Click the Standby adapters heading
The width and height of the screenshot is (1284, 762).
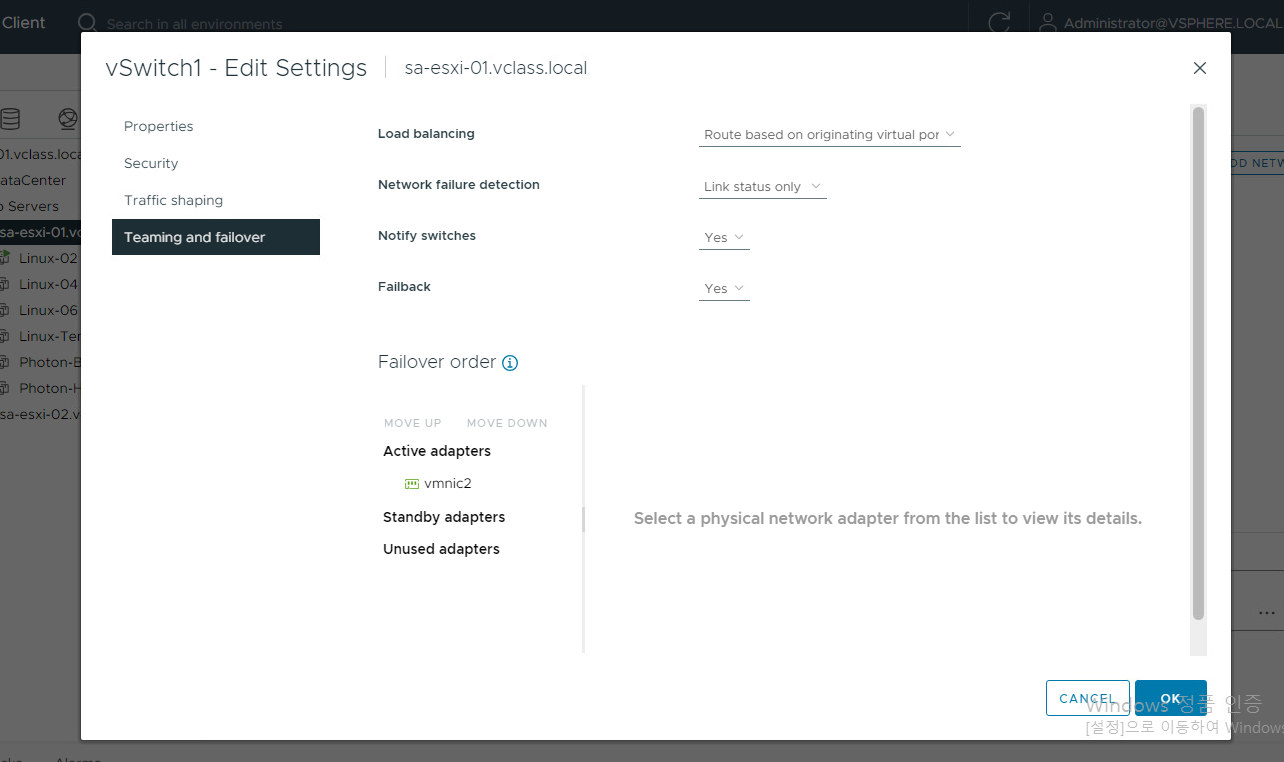point(444,517)
